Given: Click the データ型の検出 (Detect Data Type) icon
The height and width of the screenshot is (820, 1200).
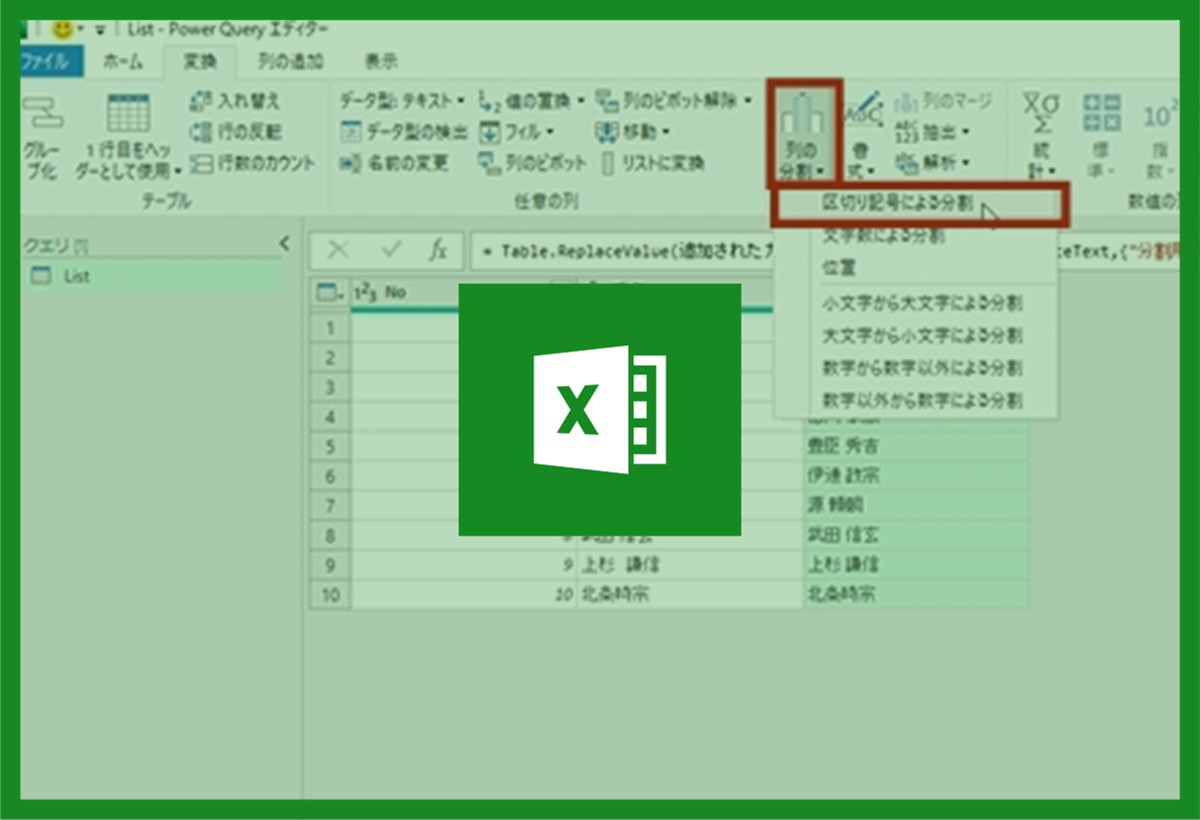Looking at the screenshot, I should (x=350, y=131).
